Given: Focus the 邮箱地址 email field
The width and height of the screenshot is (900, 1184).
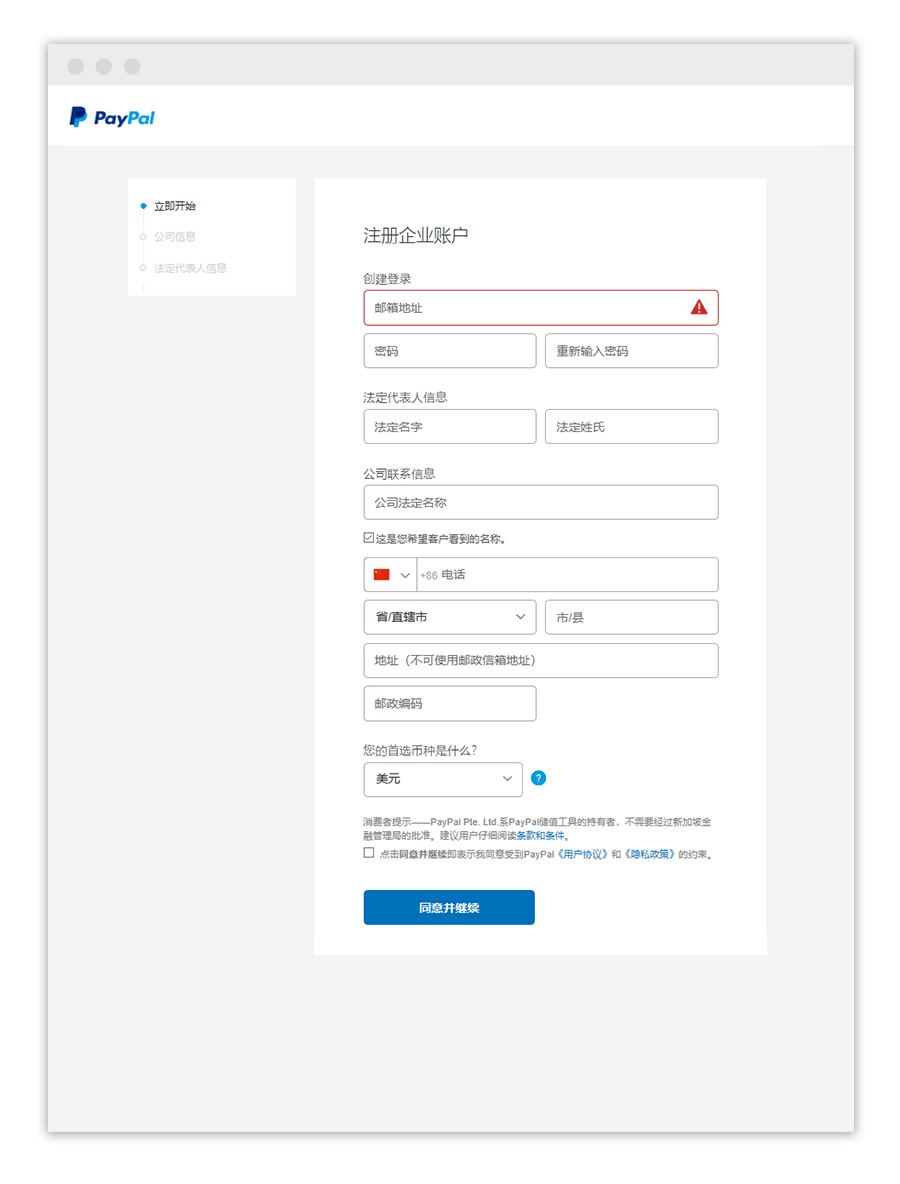Looking at the screenshot, I should (x=541, y=307).
